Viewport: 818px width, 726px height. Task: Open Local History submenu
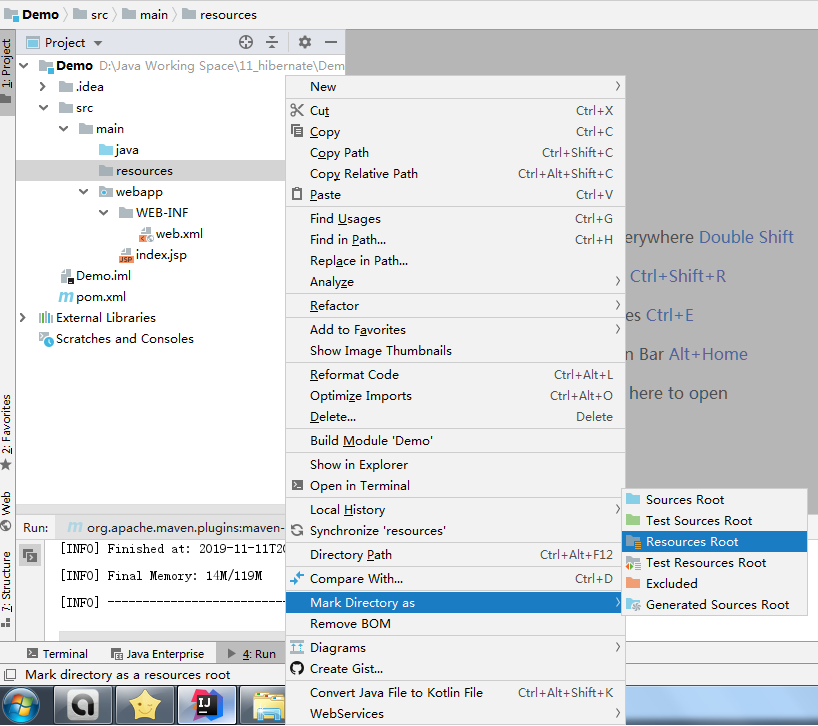click(x=455, y=510)
